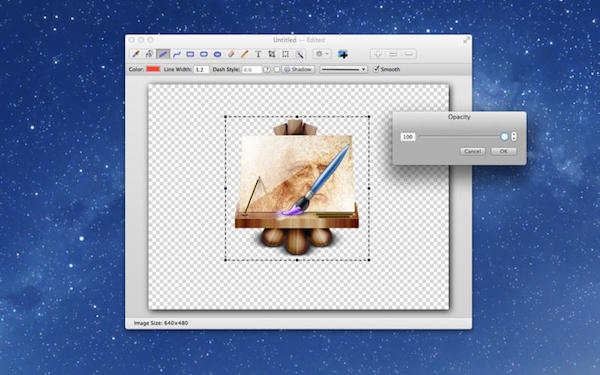This screenshot has height=375, width=600.
Task: Click the left-middle selection handle
Action: point(225,188)
